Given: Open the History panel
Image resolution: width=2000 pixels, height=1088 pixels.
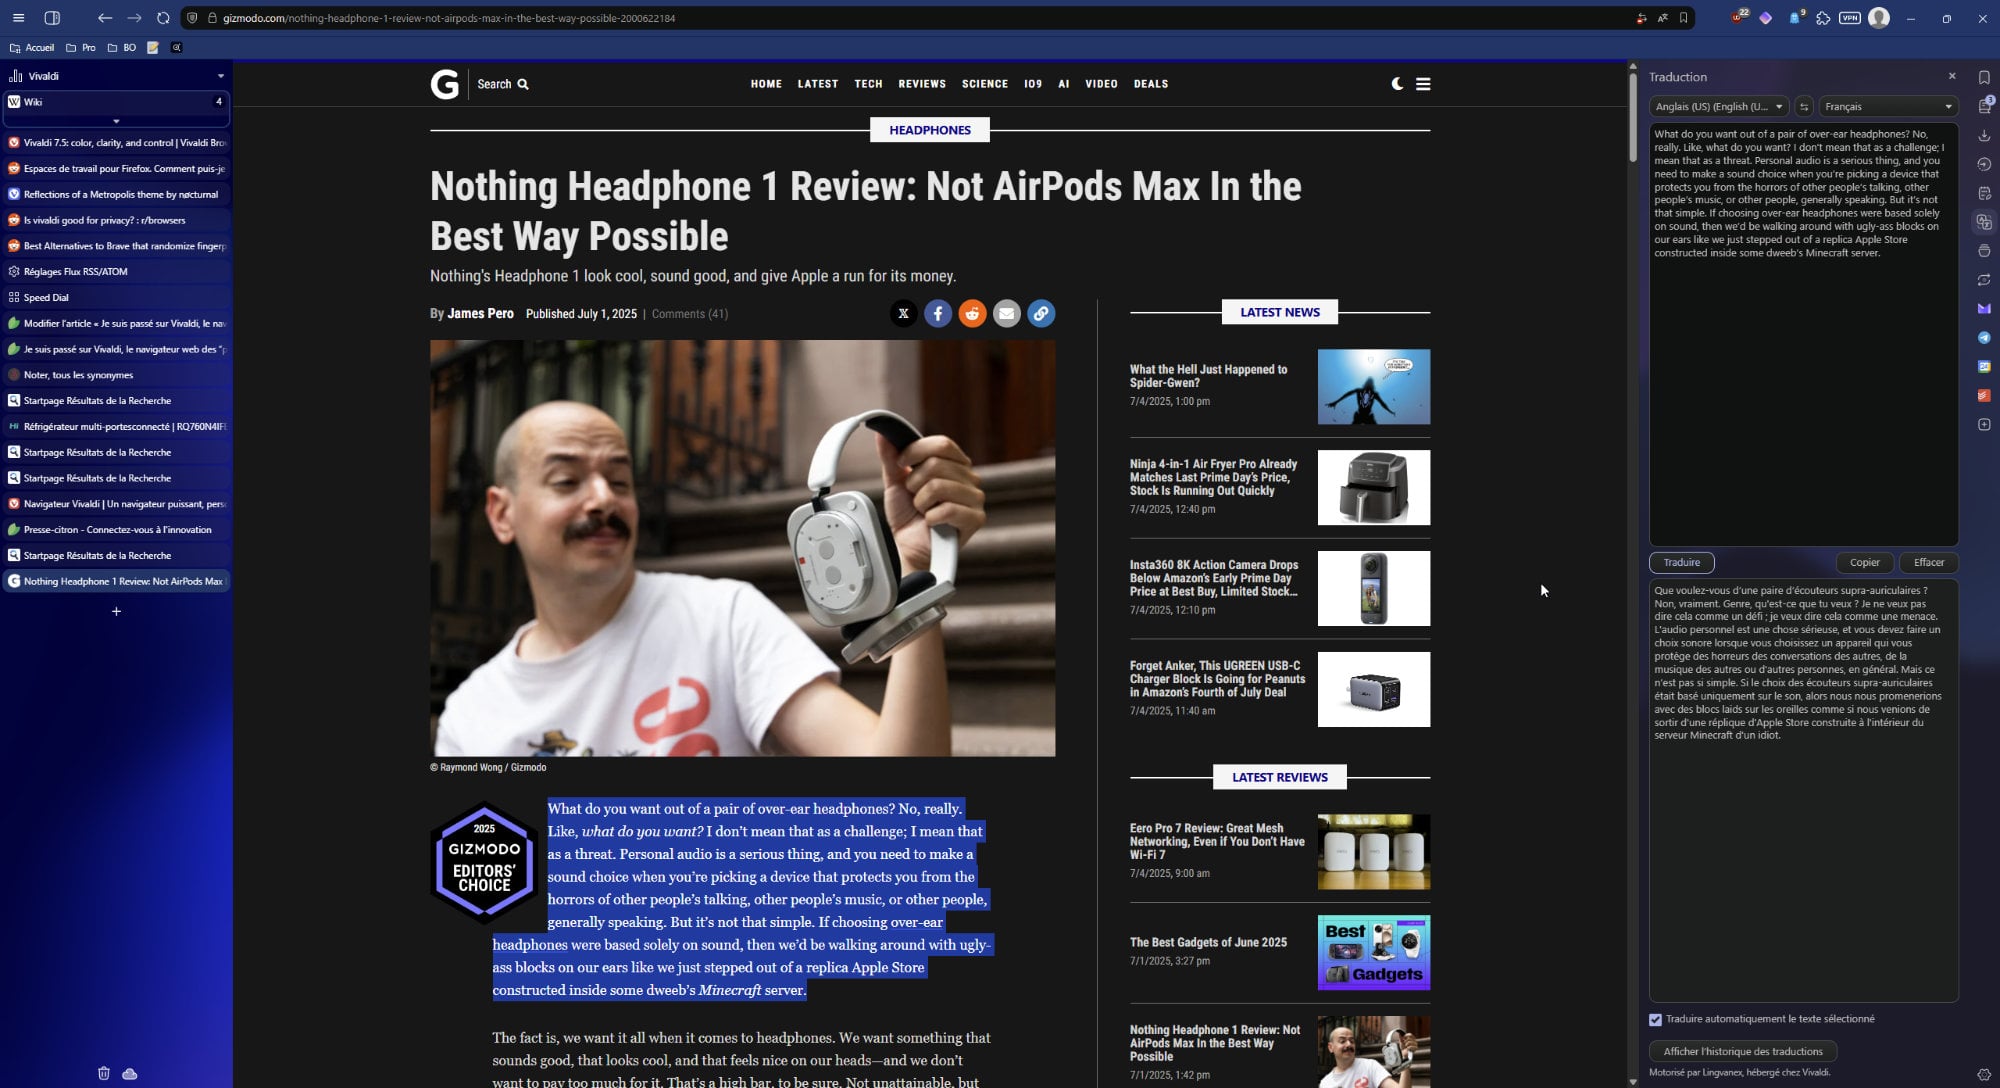Looking at the screenshot, I should click(1984, 164).
